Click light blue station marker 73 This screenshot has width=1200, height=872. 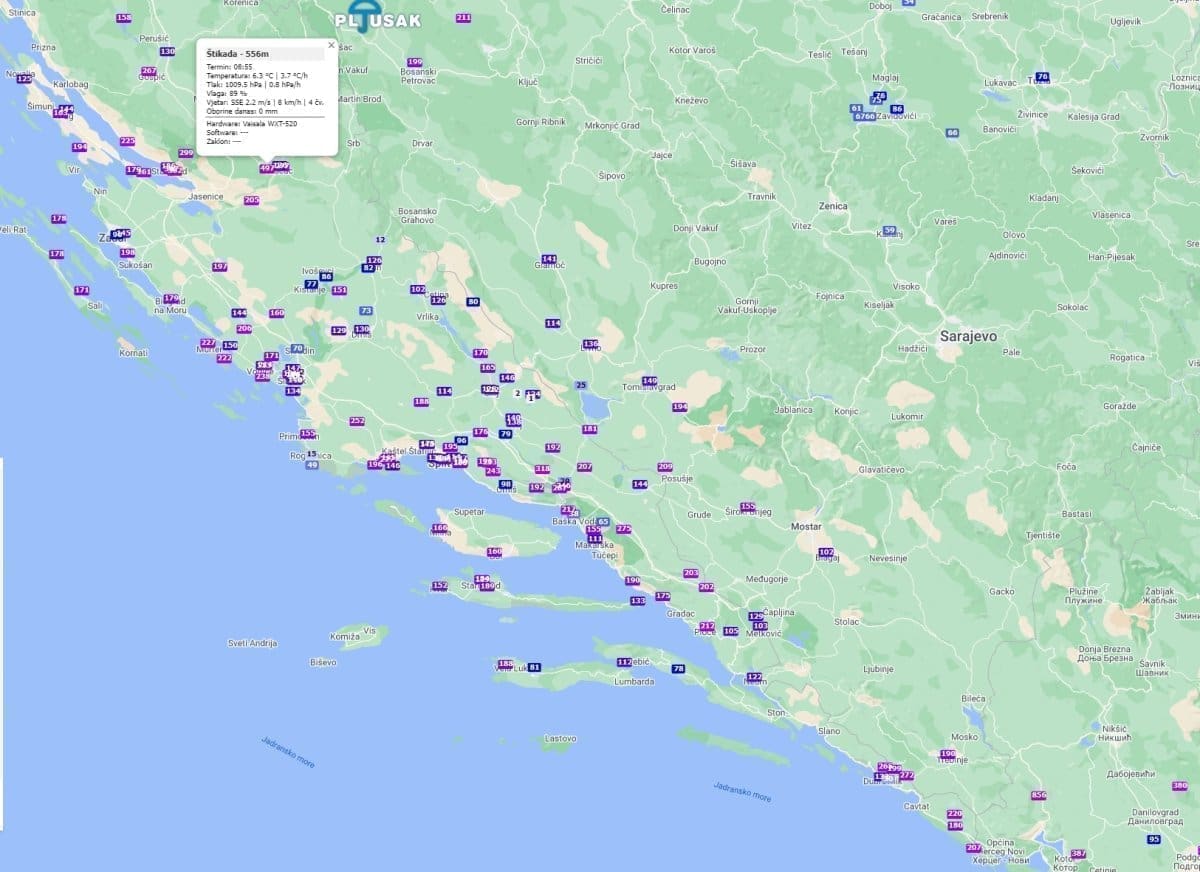(366, 311)
